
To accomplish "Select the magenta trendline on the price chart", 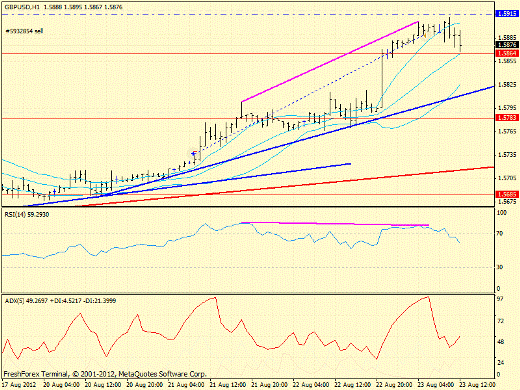I will [329, 62].
